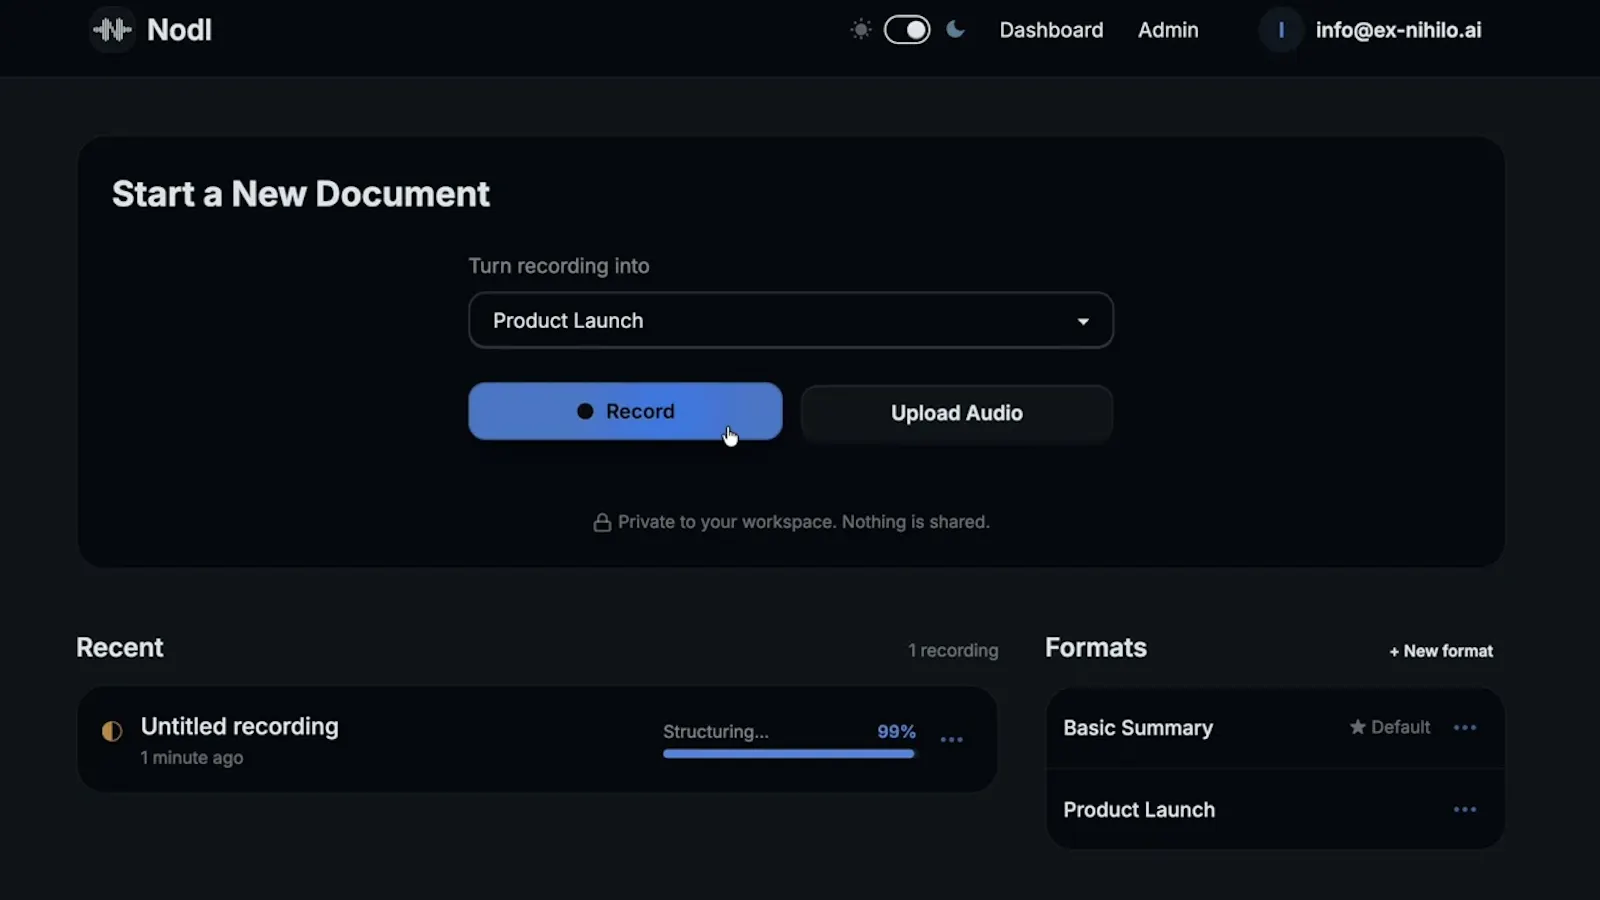The image size is (1600, 900).
Task: Click the sun light-mode icon
Action: [861, 30]
